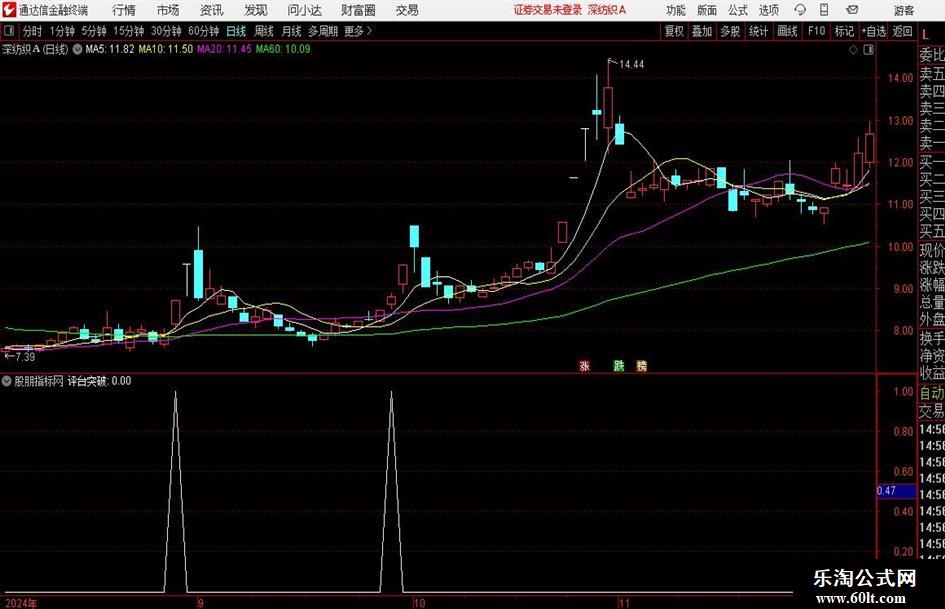Open the 公式 menu

click(738, 10)
